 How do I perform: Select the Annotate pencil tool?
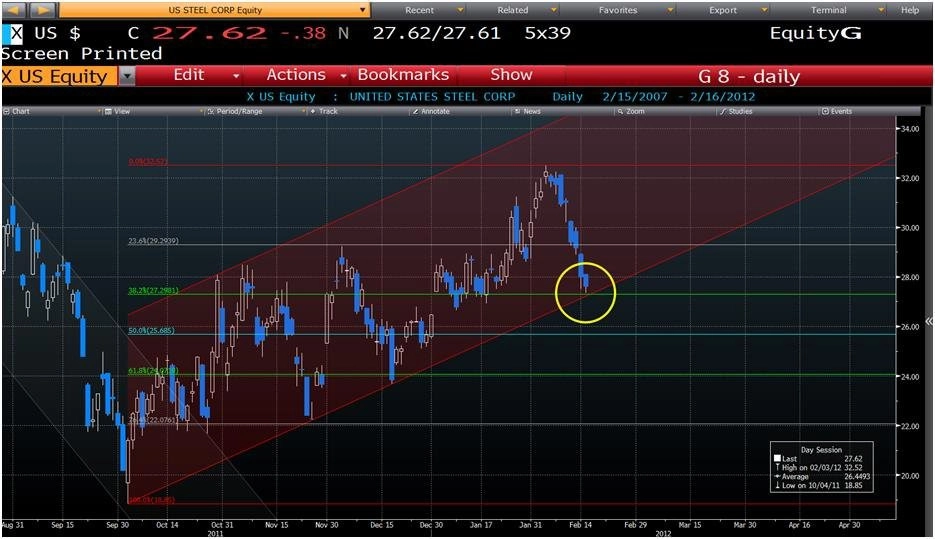click(x=431, y=111)
